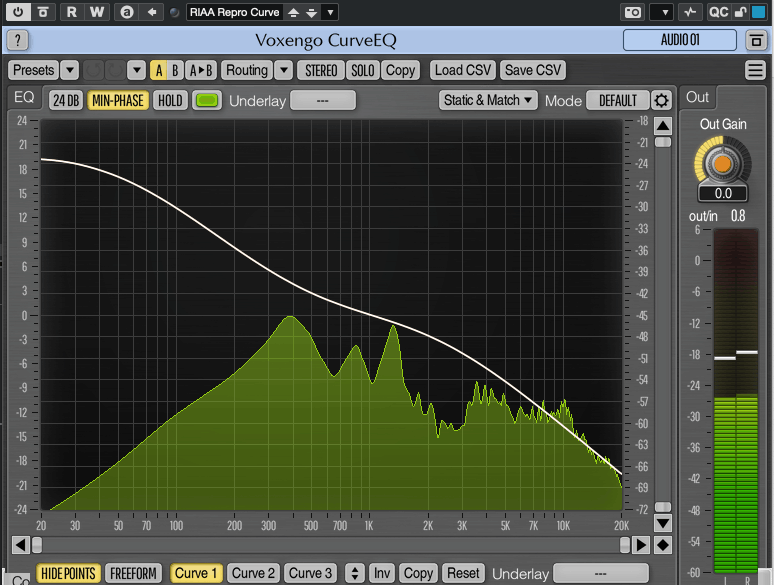This screenshot has height=585, width=774.
Task: Load previous preset with up arrow
Action: click(293, 12)
